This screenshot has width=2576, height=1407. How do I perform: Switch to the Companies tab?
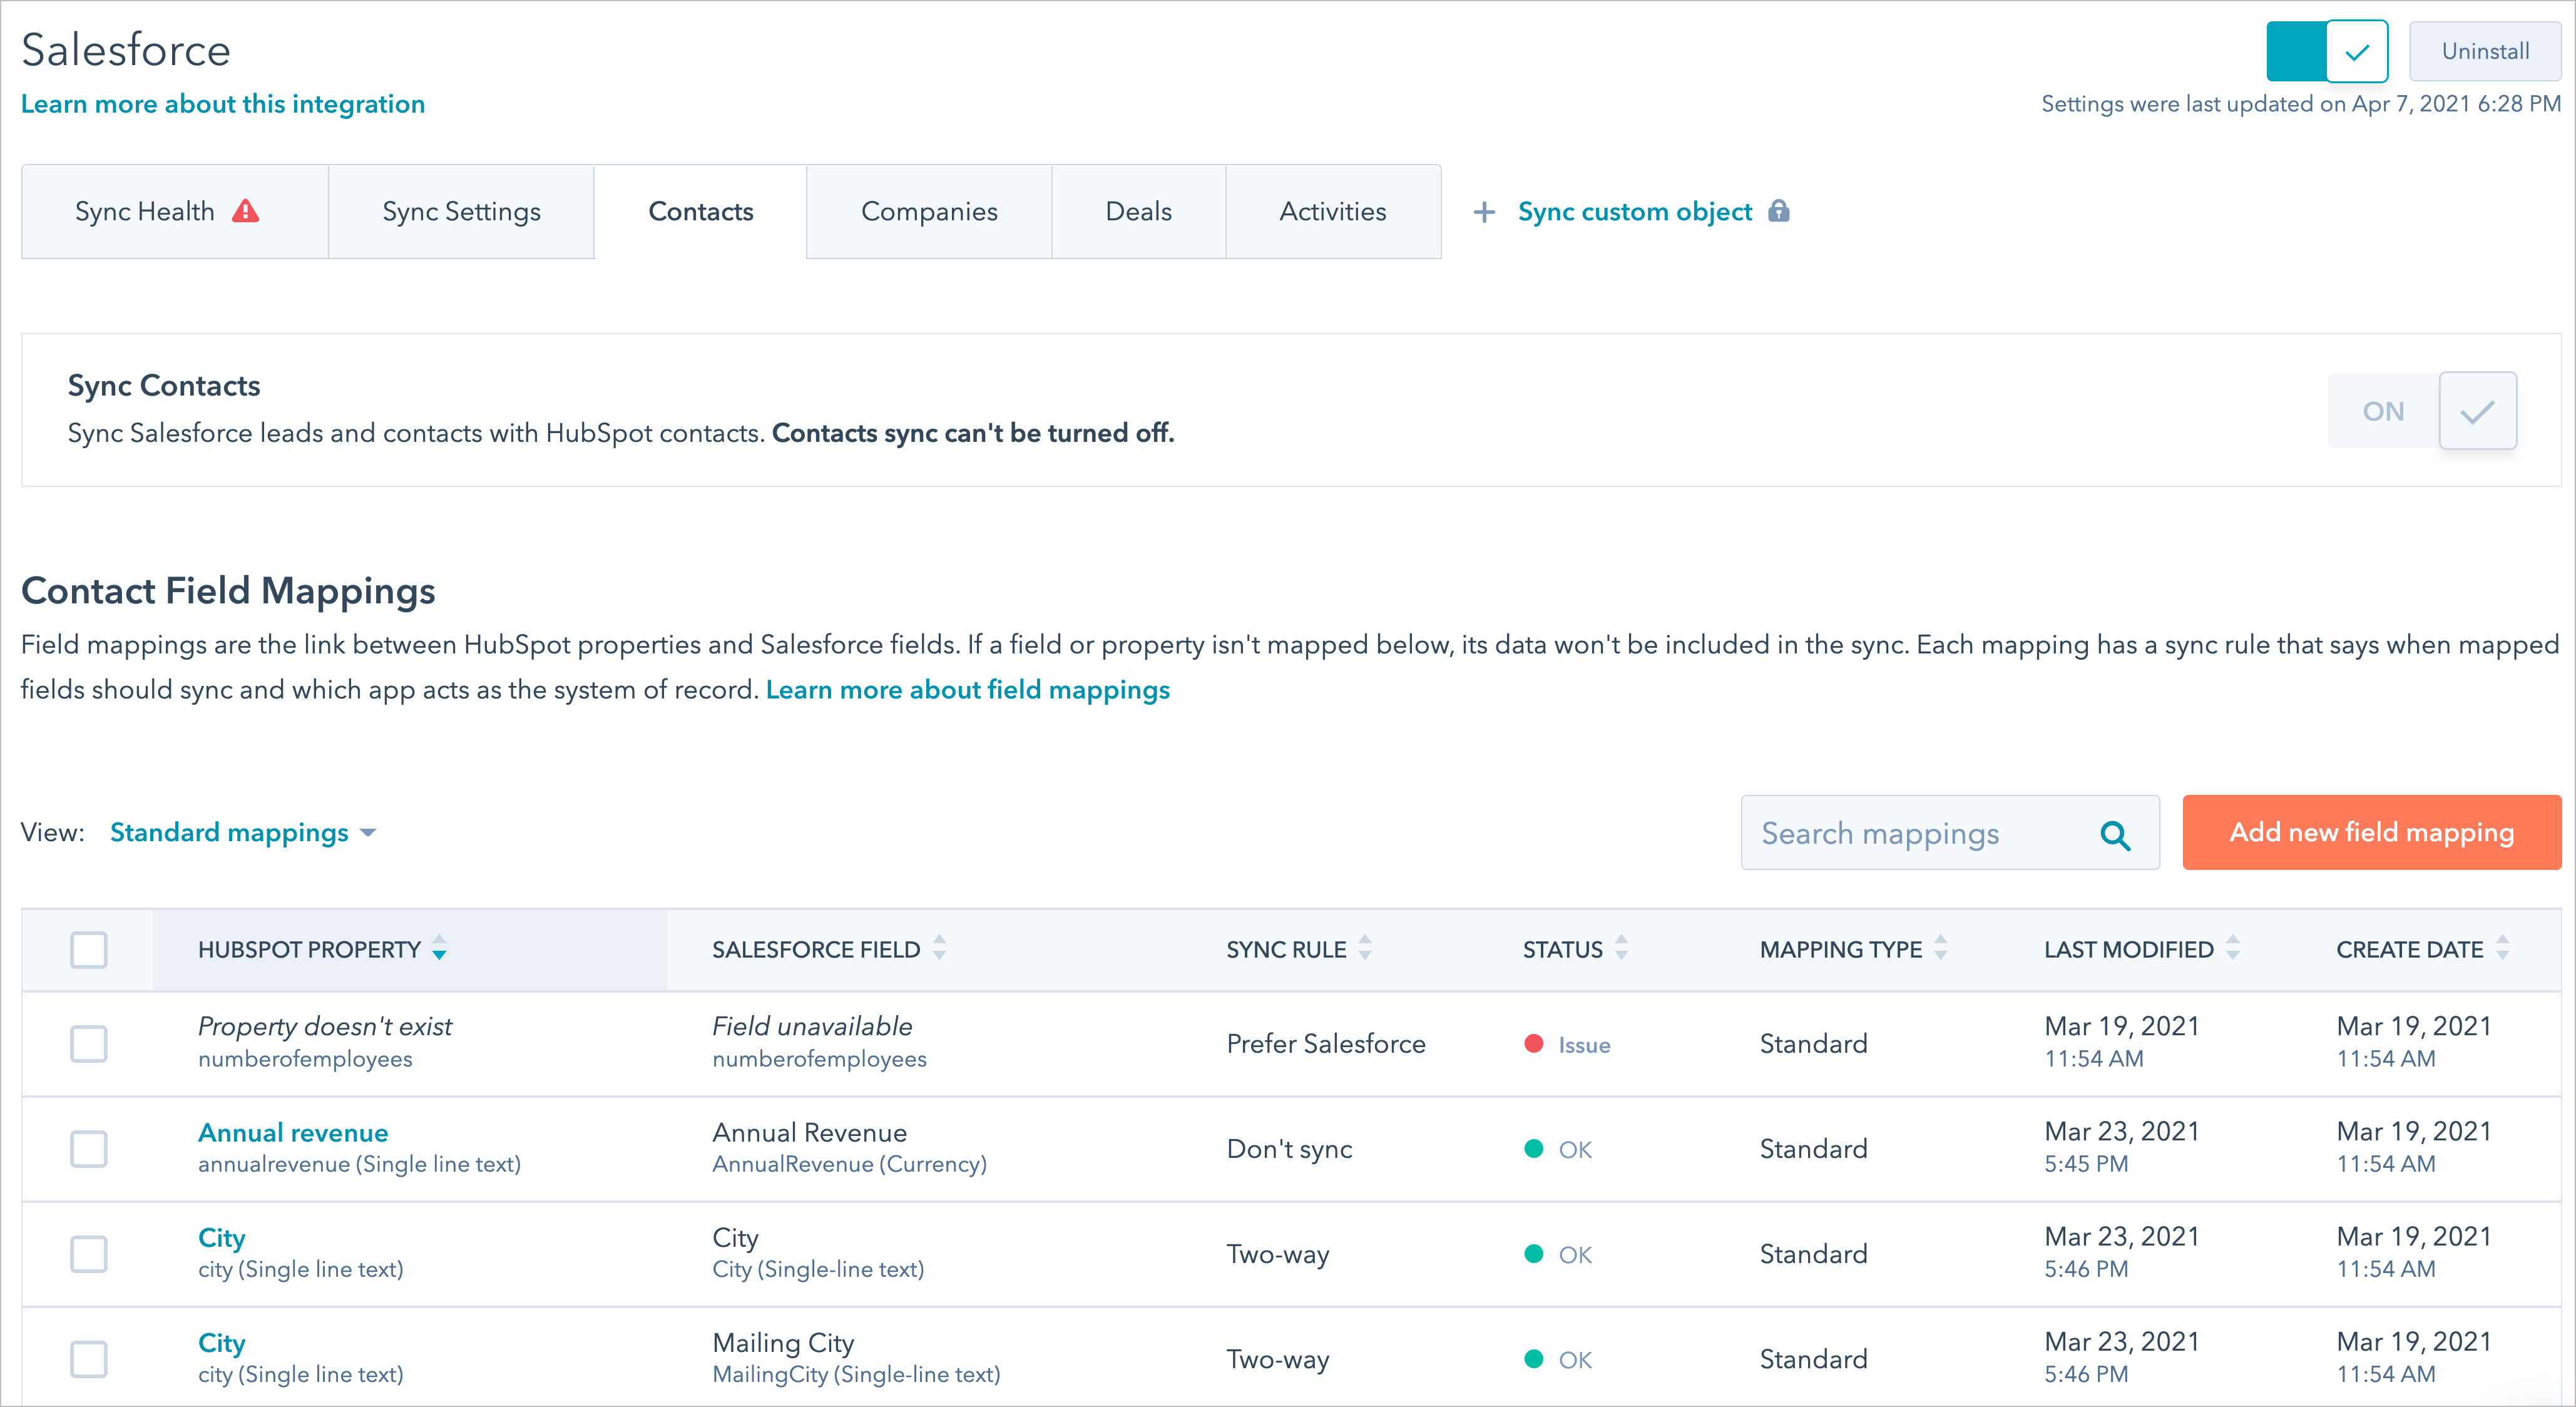929,212
